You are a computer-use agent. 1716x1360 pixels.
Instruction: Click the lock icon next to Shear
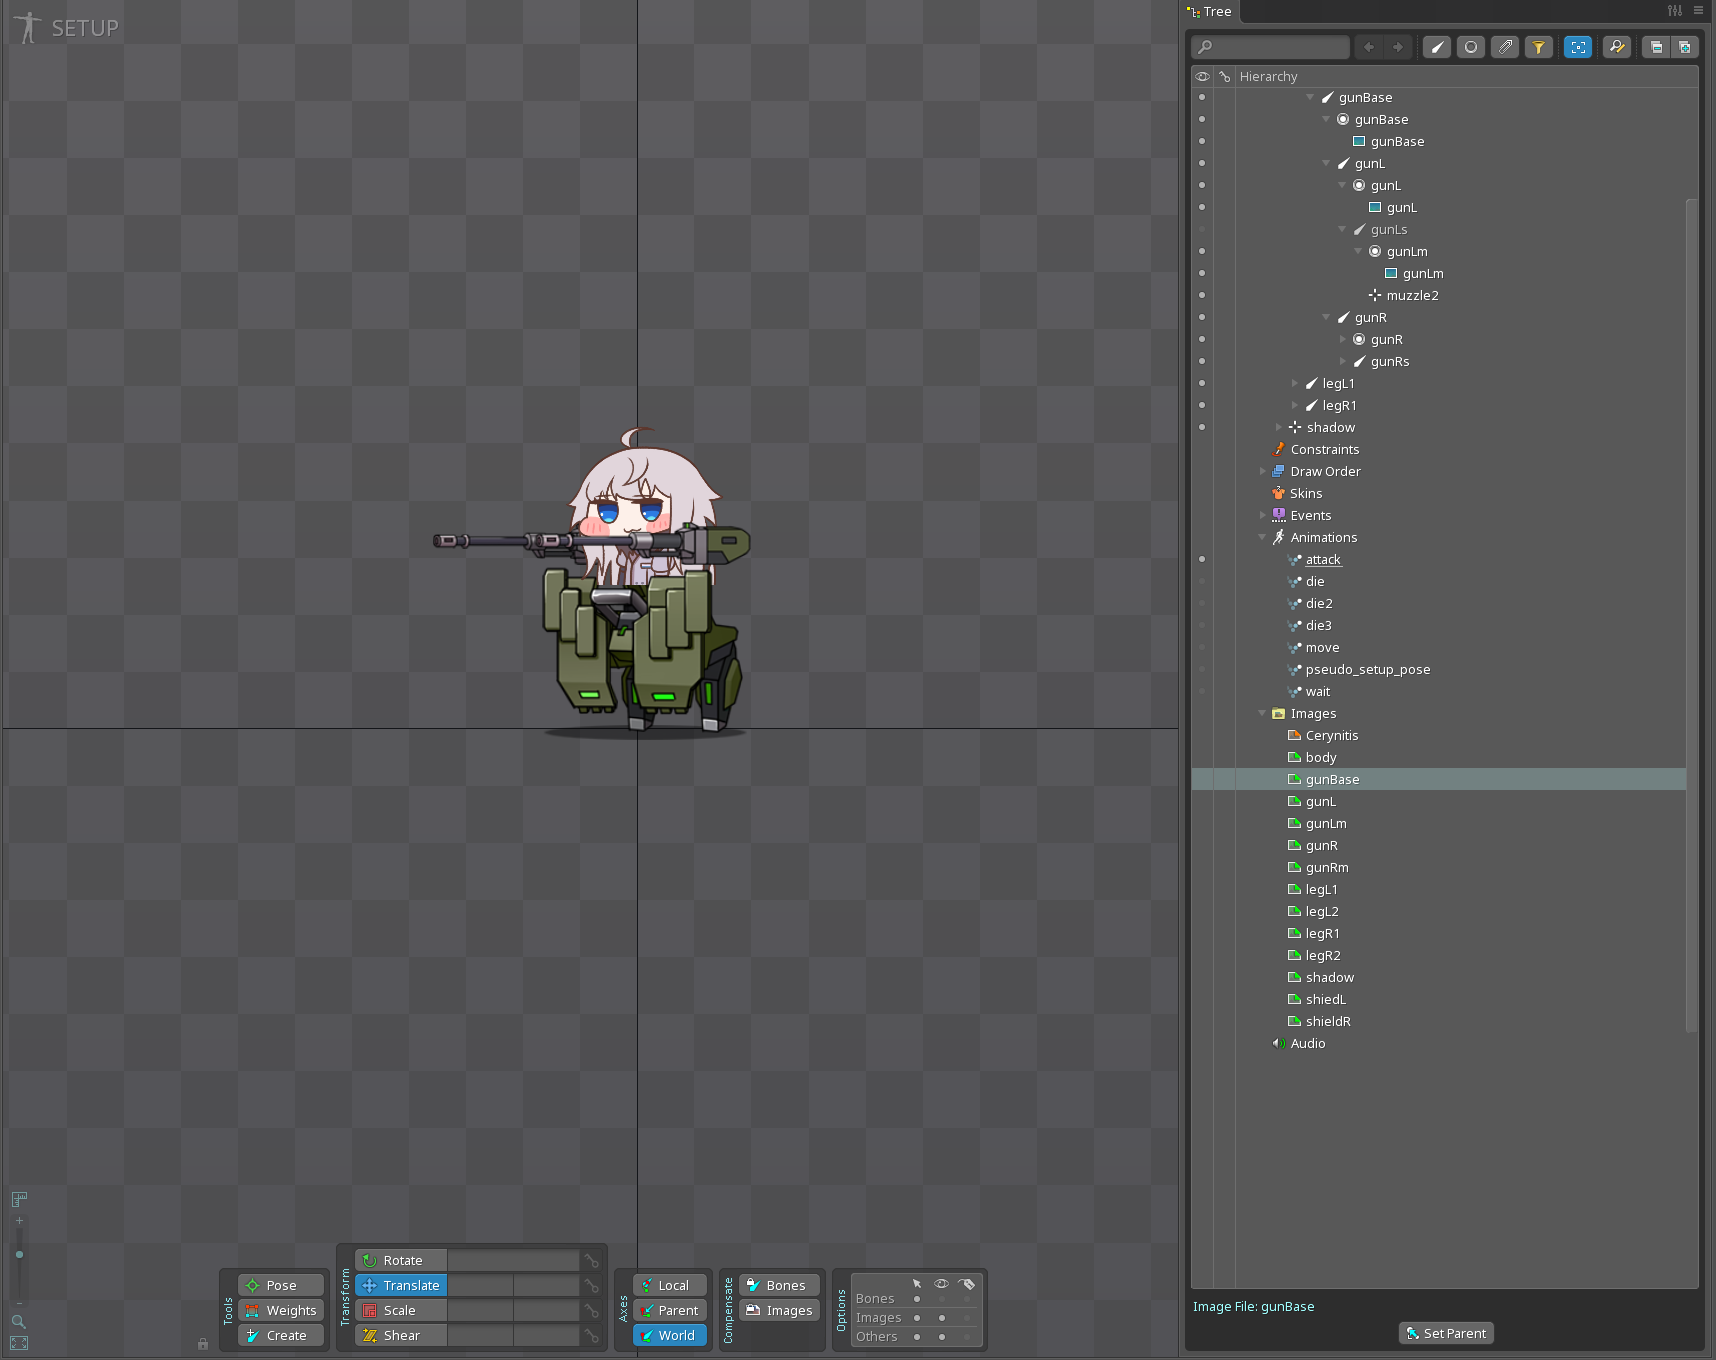pyautogui.click(x=592, y=1336)
